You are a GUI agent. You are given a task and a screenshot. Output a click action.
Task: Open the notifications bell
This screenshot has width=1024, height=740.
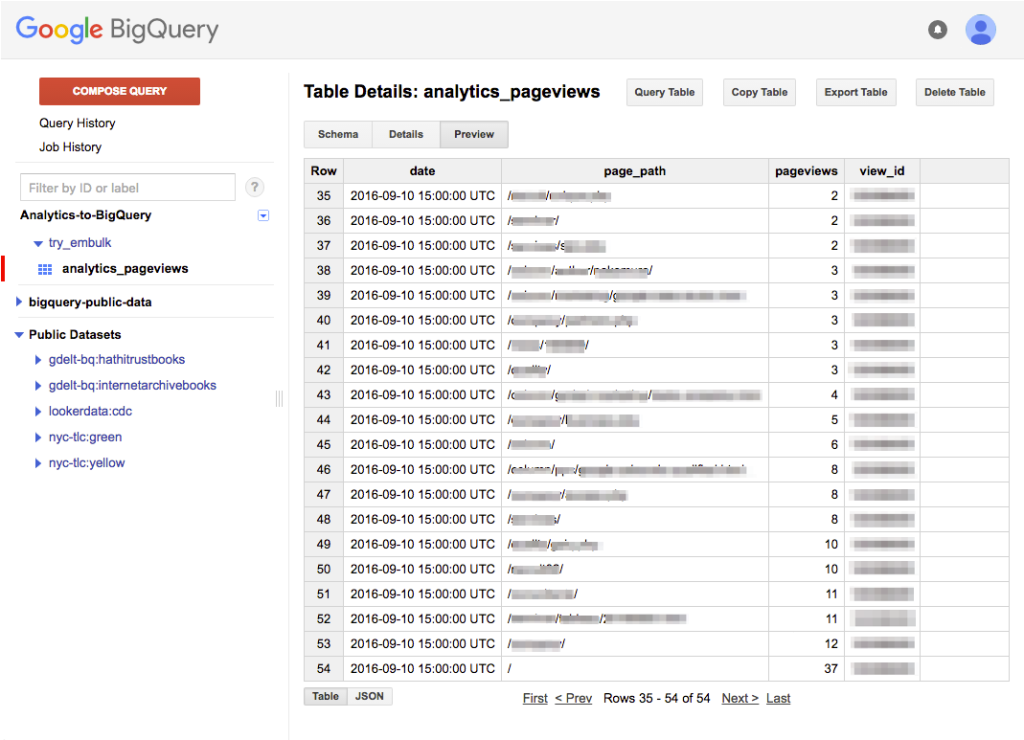point(937,30)
